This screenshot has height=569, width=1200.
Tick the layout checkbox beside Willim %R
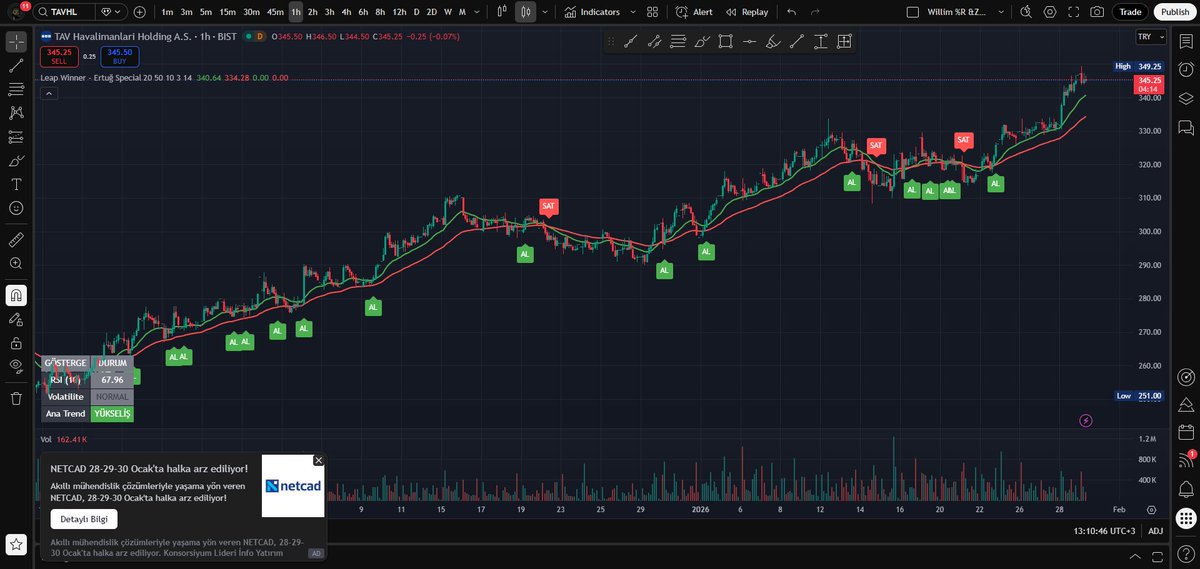(911, 12)
